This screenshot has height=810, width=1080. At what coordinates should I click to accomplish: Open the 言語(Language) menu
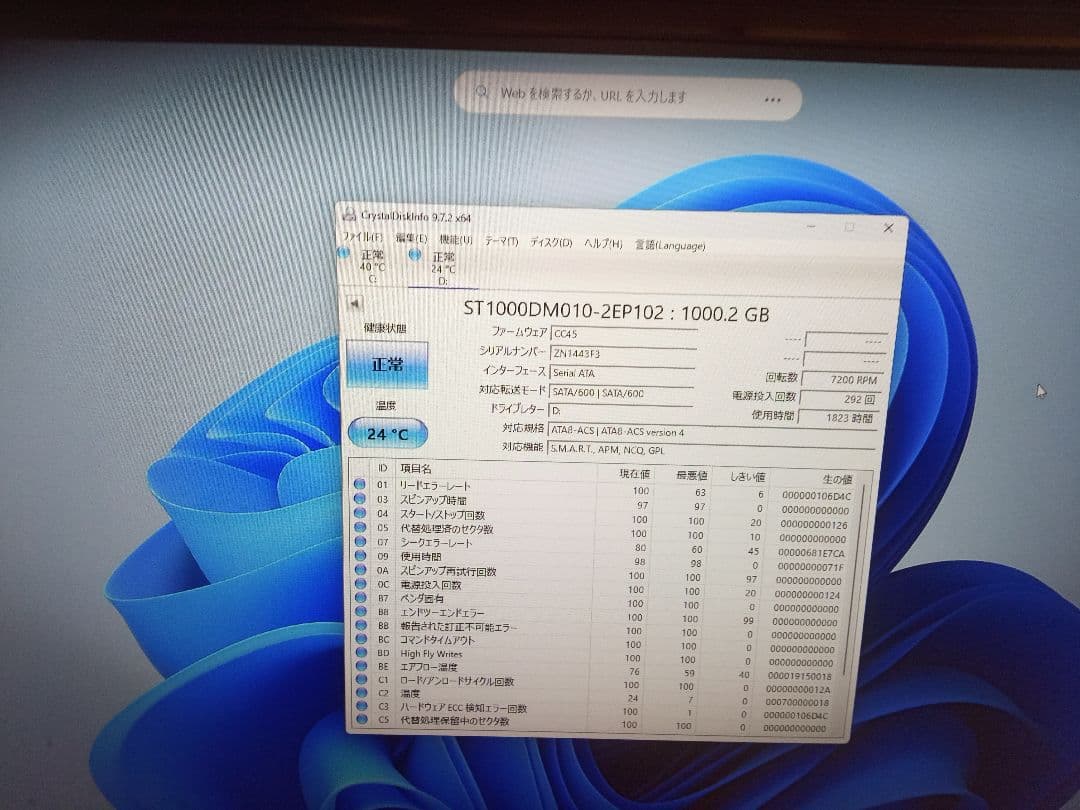click(671, 243)
